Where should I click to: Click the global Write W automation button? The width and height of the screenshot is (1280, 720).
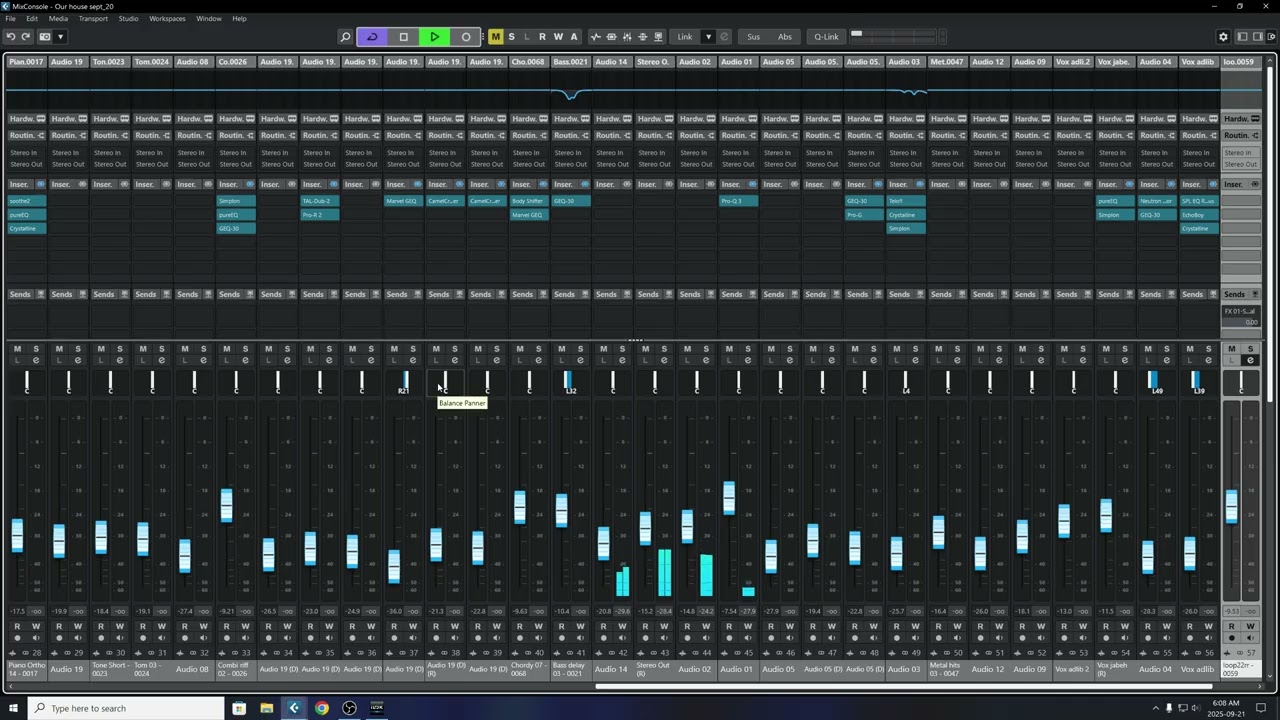tap(557, 37)
